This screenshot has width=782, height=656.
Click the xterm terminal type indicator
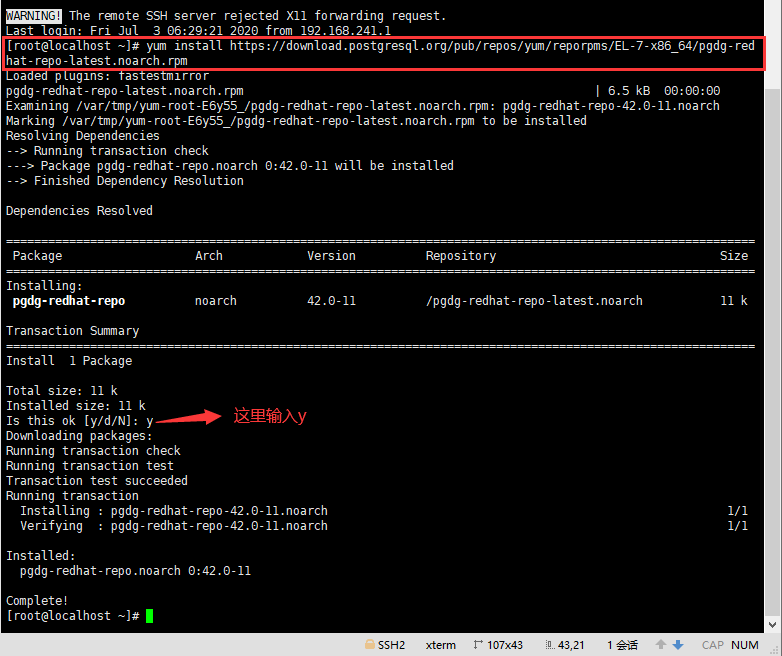(440, 645)
